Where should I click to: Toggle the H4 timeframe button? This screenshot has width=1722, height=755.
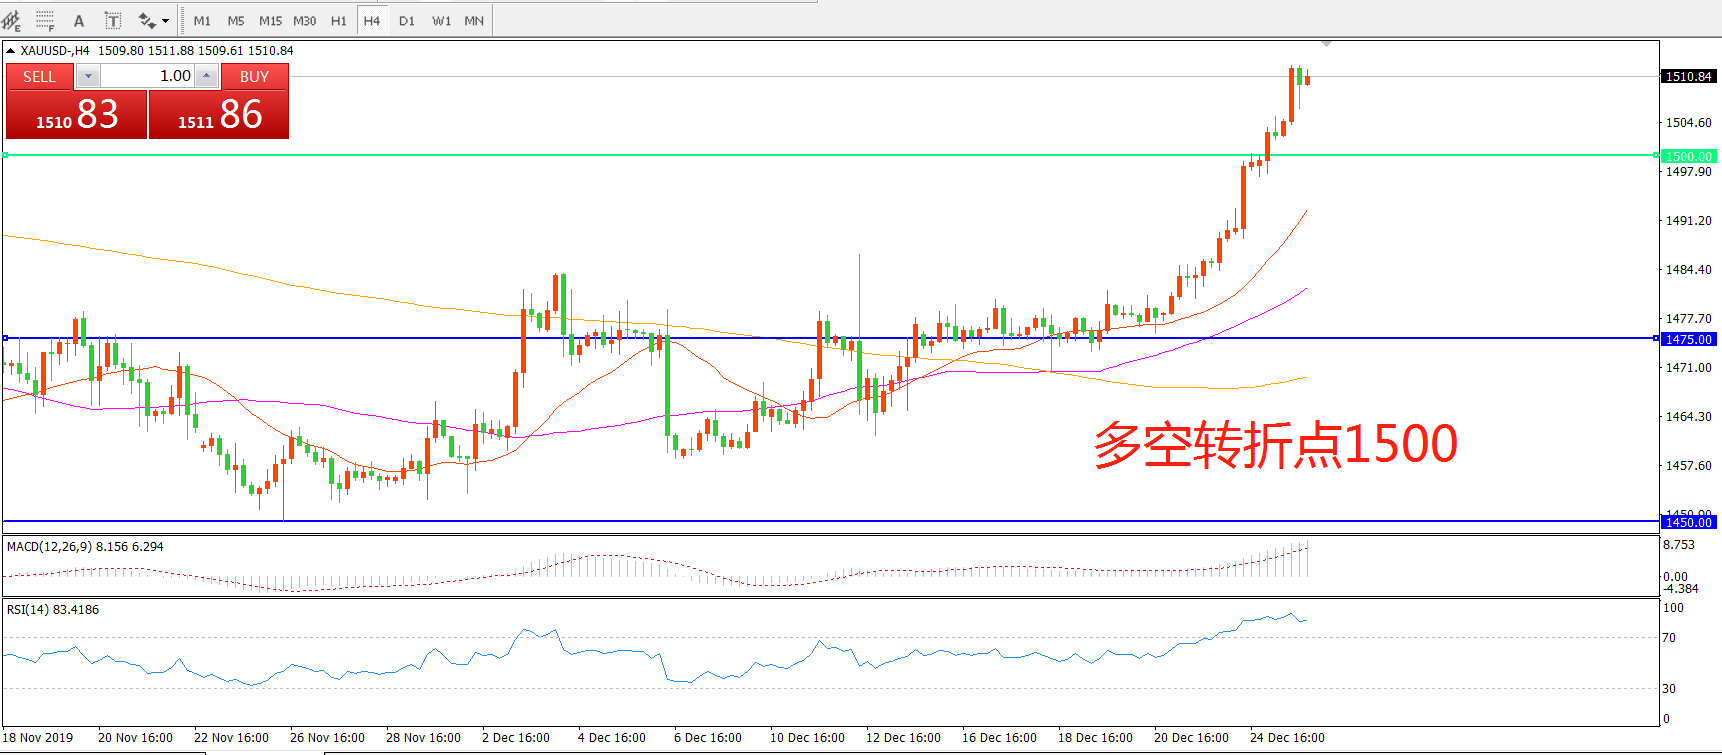372,20
